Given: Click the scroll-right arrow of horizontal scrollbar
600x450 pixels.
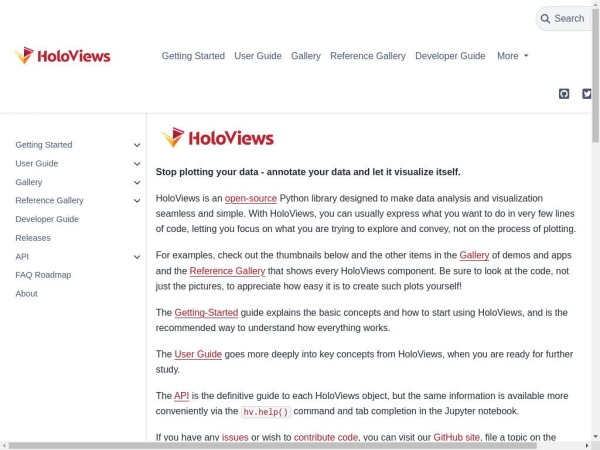Looking at the screenshot, I should [587, 446].
